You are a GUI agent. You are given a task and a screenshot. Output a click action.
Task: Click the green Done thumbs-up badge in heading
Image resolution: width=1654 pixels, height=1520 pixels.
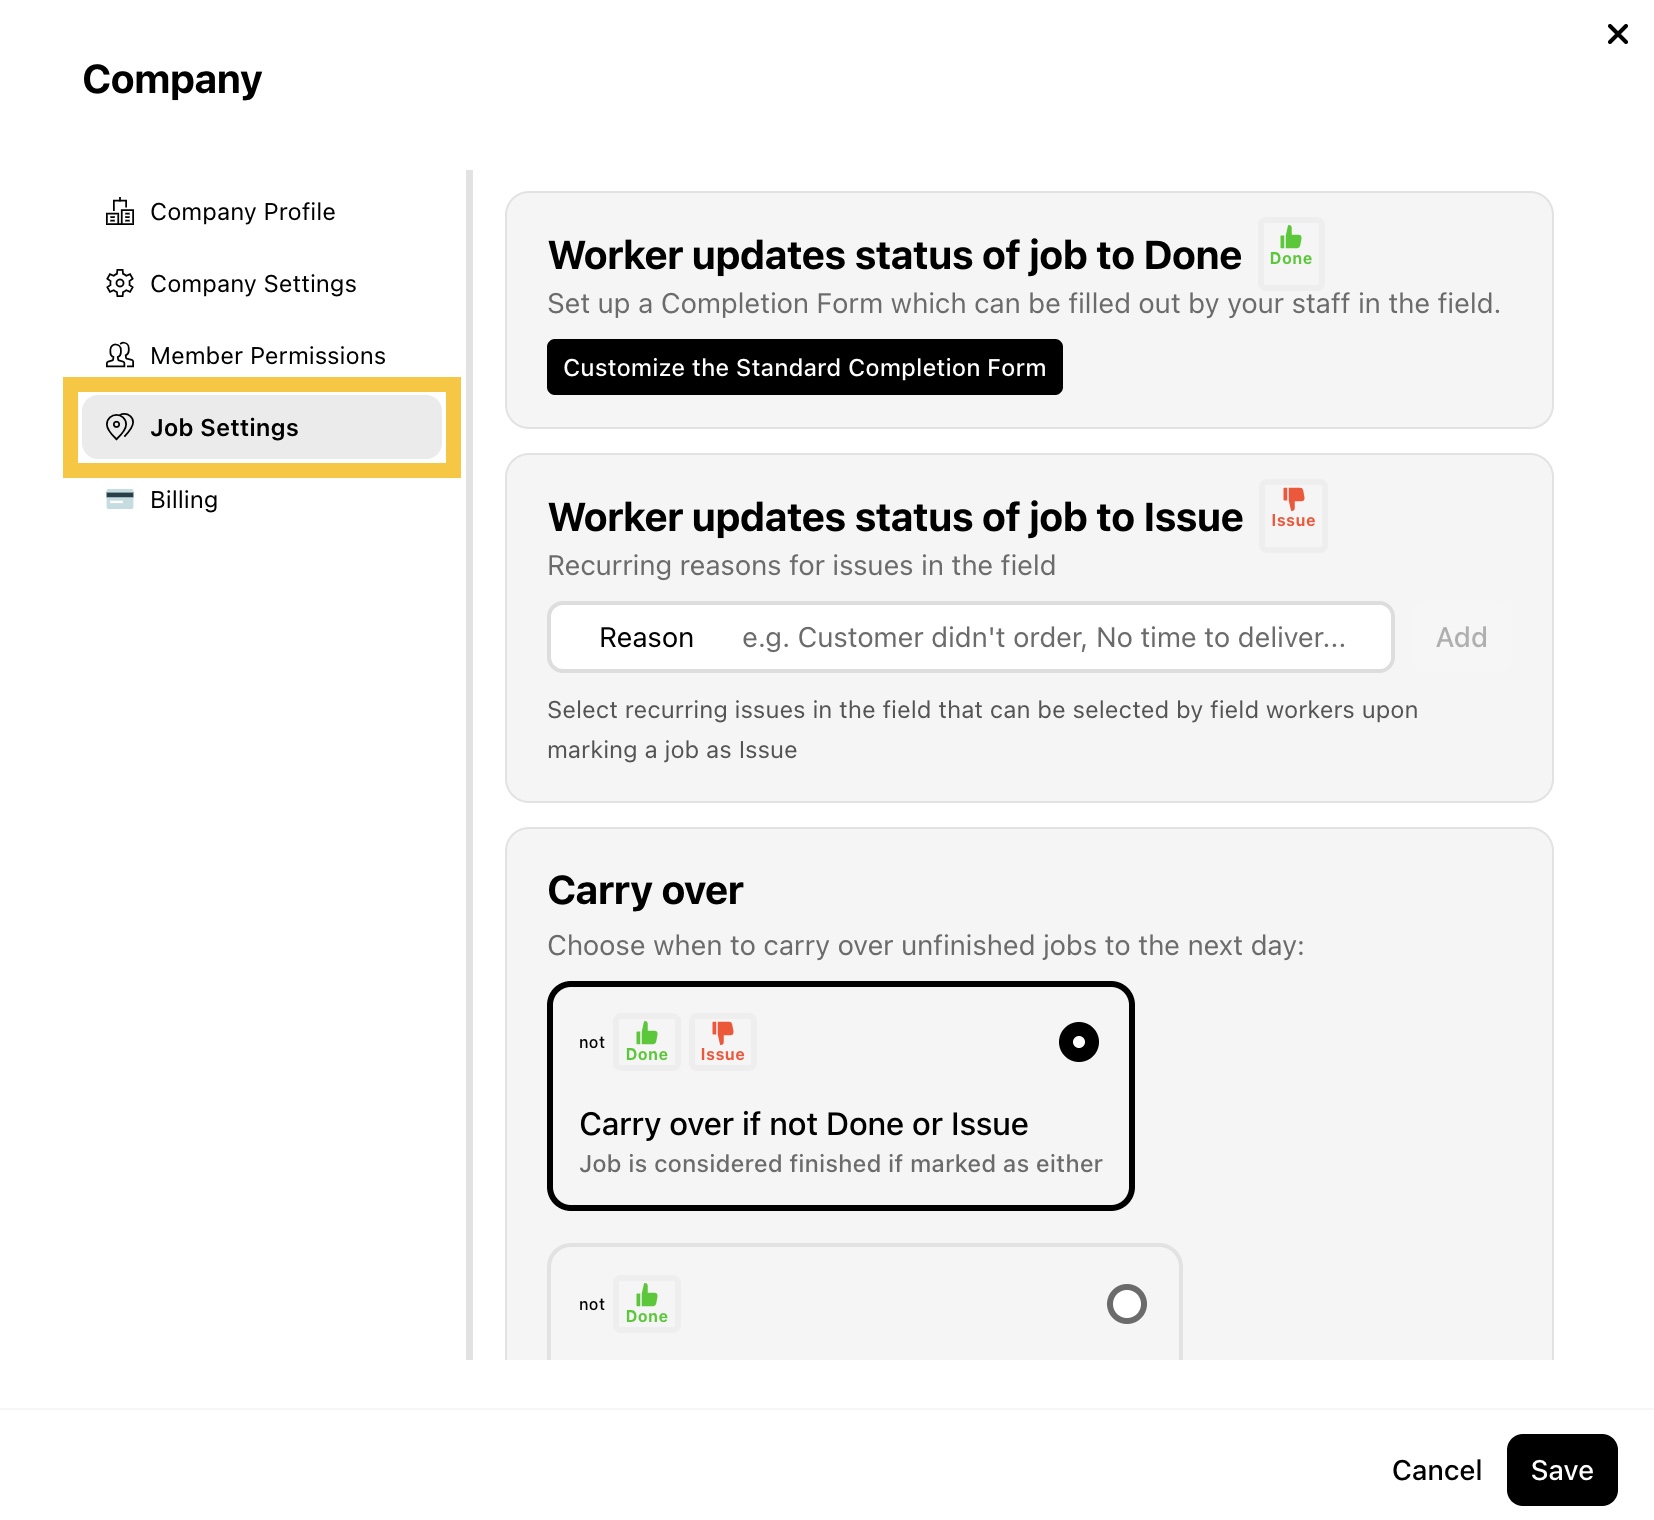coord(1291,247)
